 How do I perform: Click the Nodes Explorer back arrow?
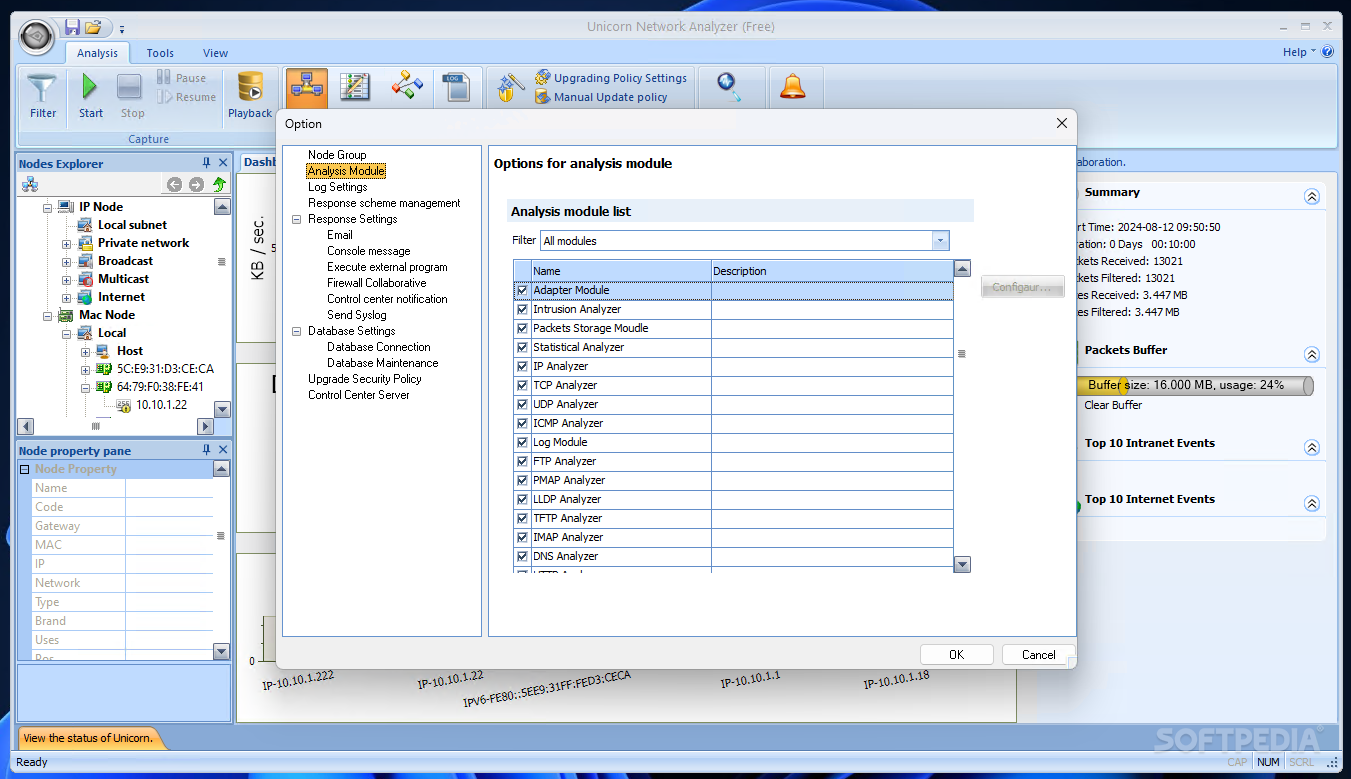[174, 185]
